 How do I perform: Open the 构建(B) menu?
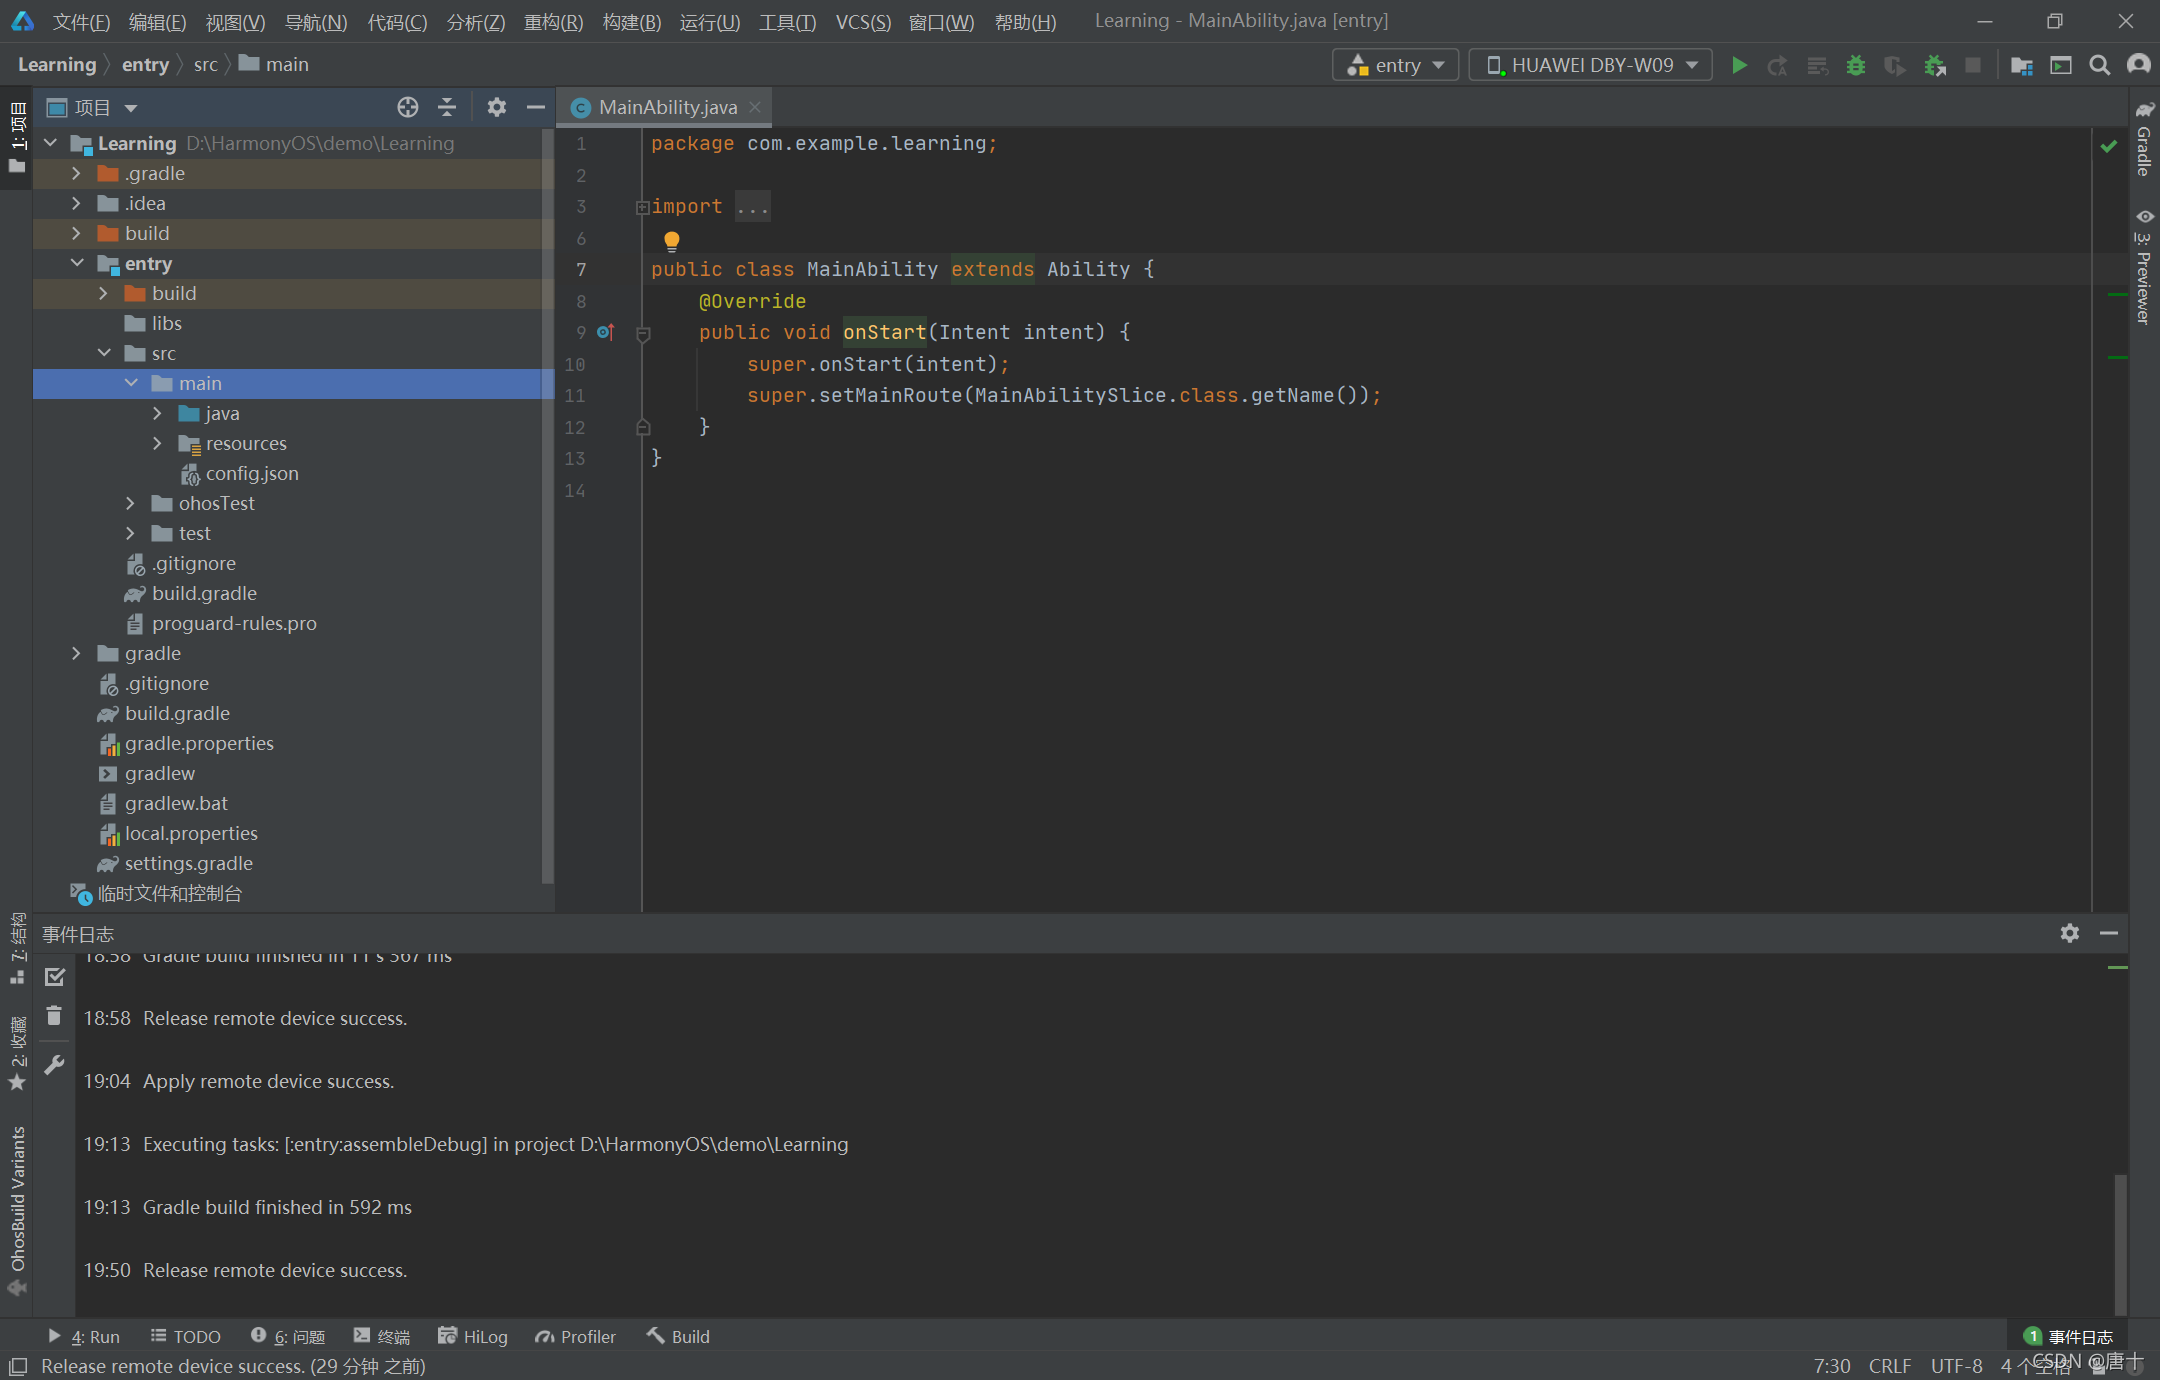(631, 21)
